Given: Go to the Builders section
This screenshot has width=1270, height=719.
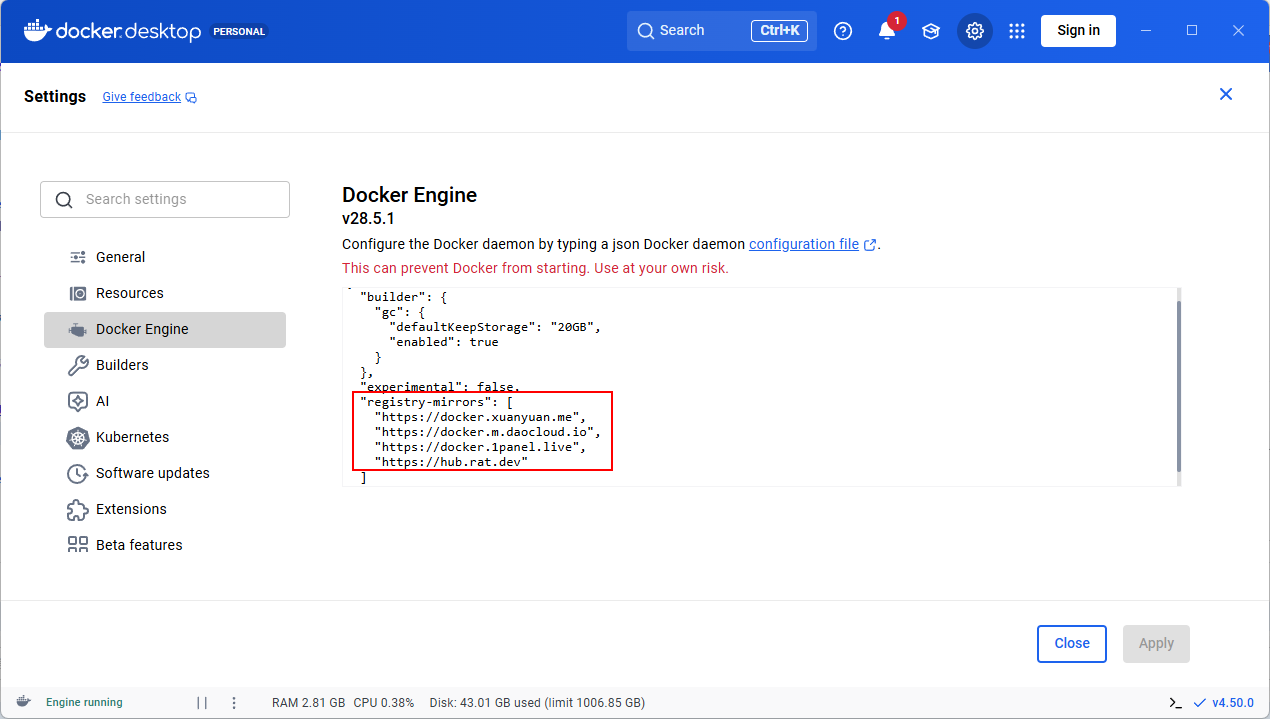Looking at the screenshot, I should point(165,365).
